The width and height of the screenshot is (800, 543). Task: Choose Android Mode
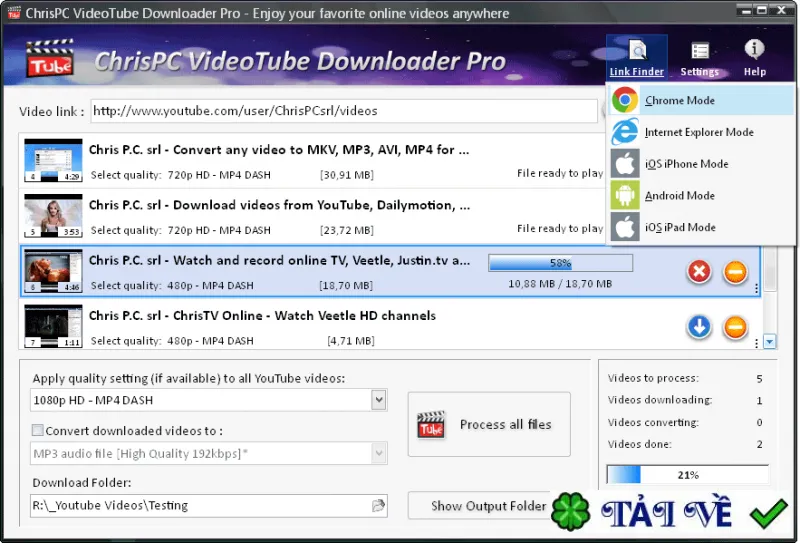[x=702, y=195]
